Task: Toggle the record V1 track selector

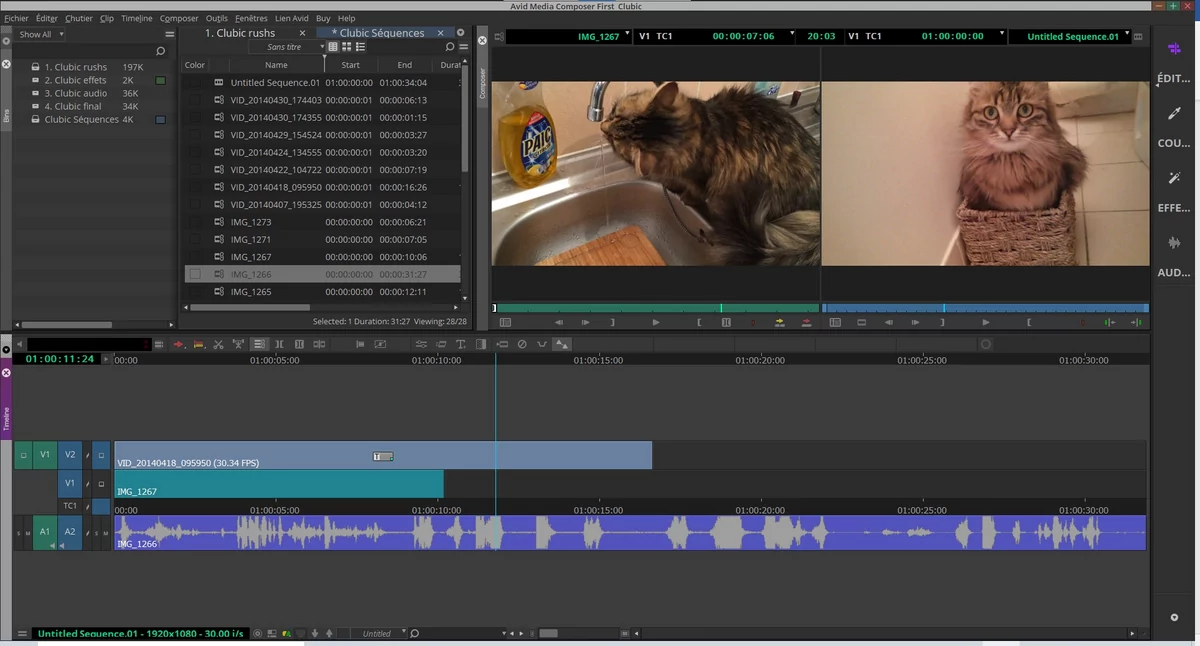Action: [70, 483]
